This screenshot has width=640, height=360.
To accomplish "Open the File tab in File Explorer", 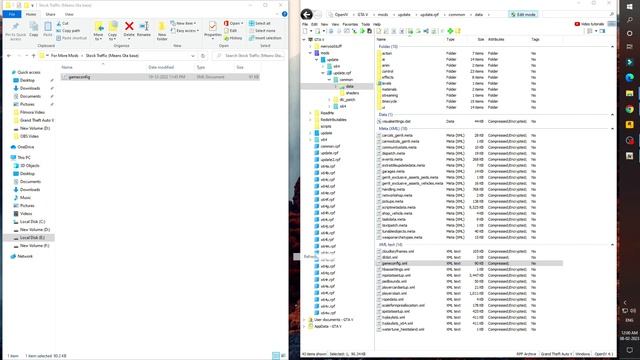I will coord(12,14).
